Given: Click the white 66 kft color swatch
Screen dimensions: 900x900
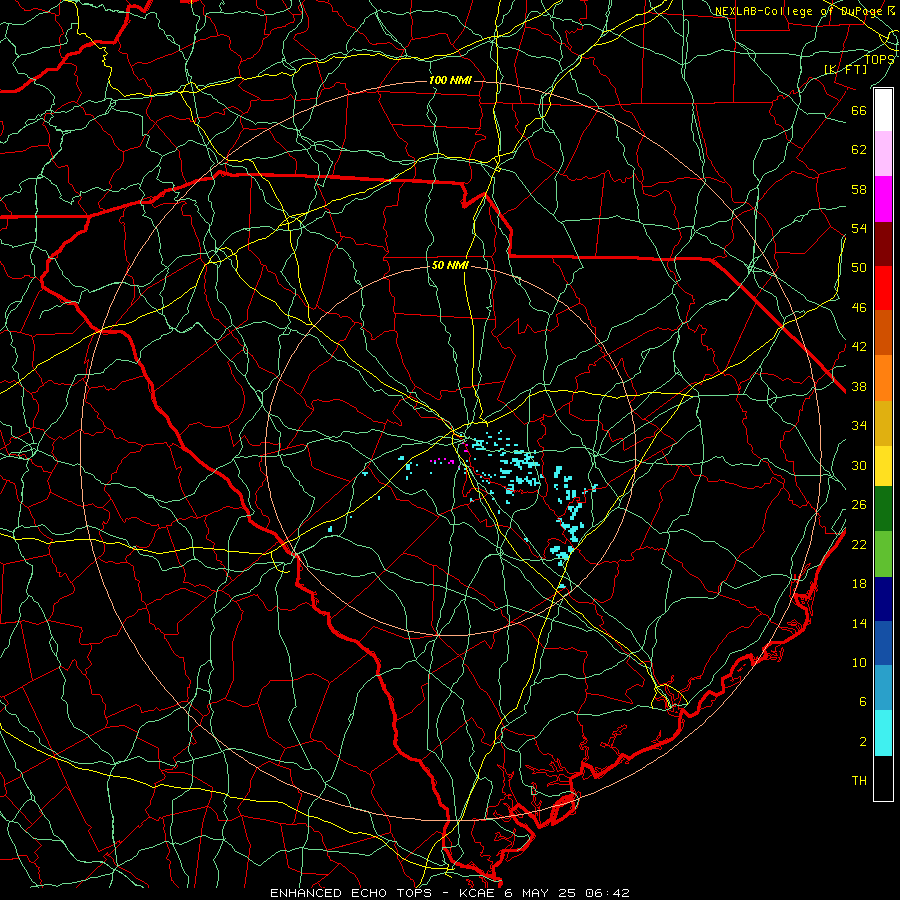Looking at the screenshot, I should [x=883, y=110].
